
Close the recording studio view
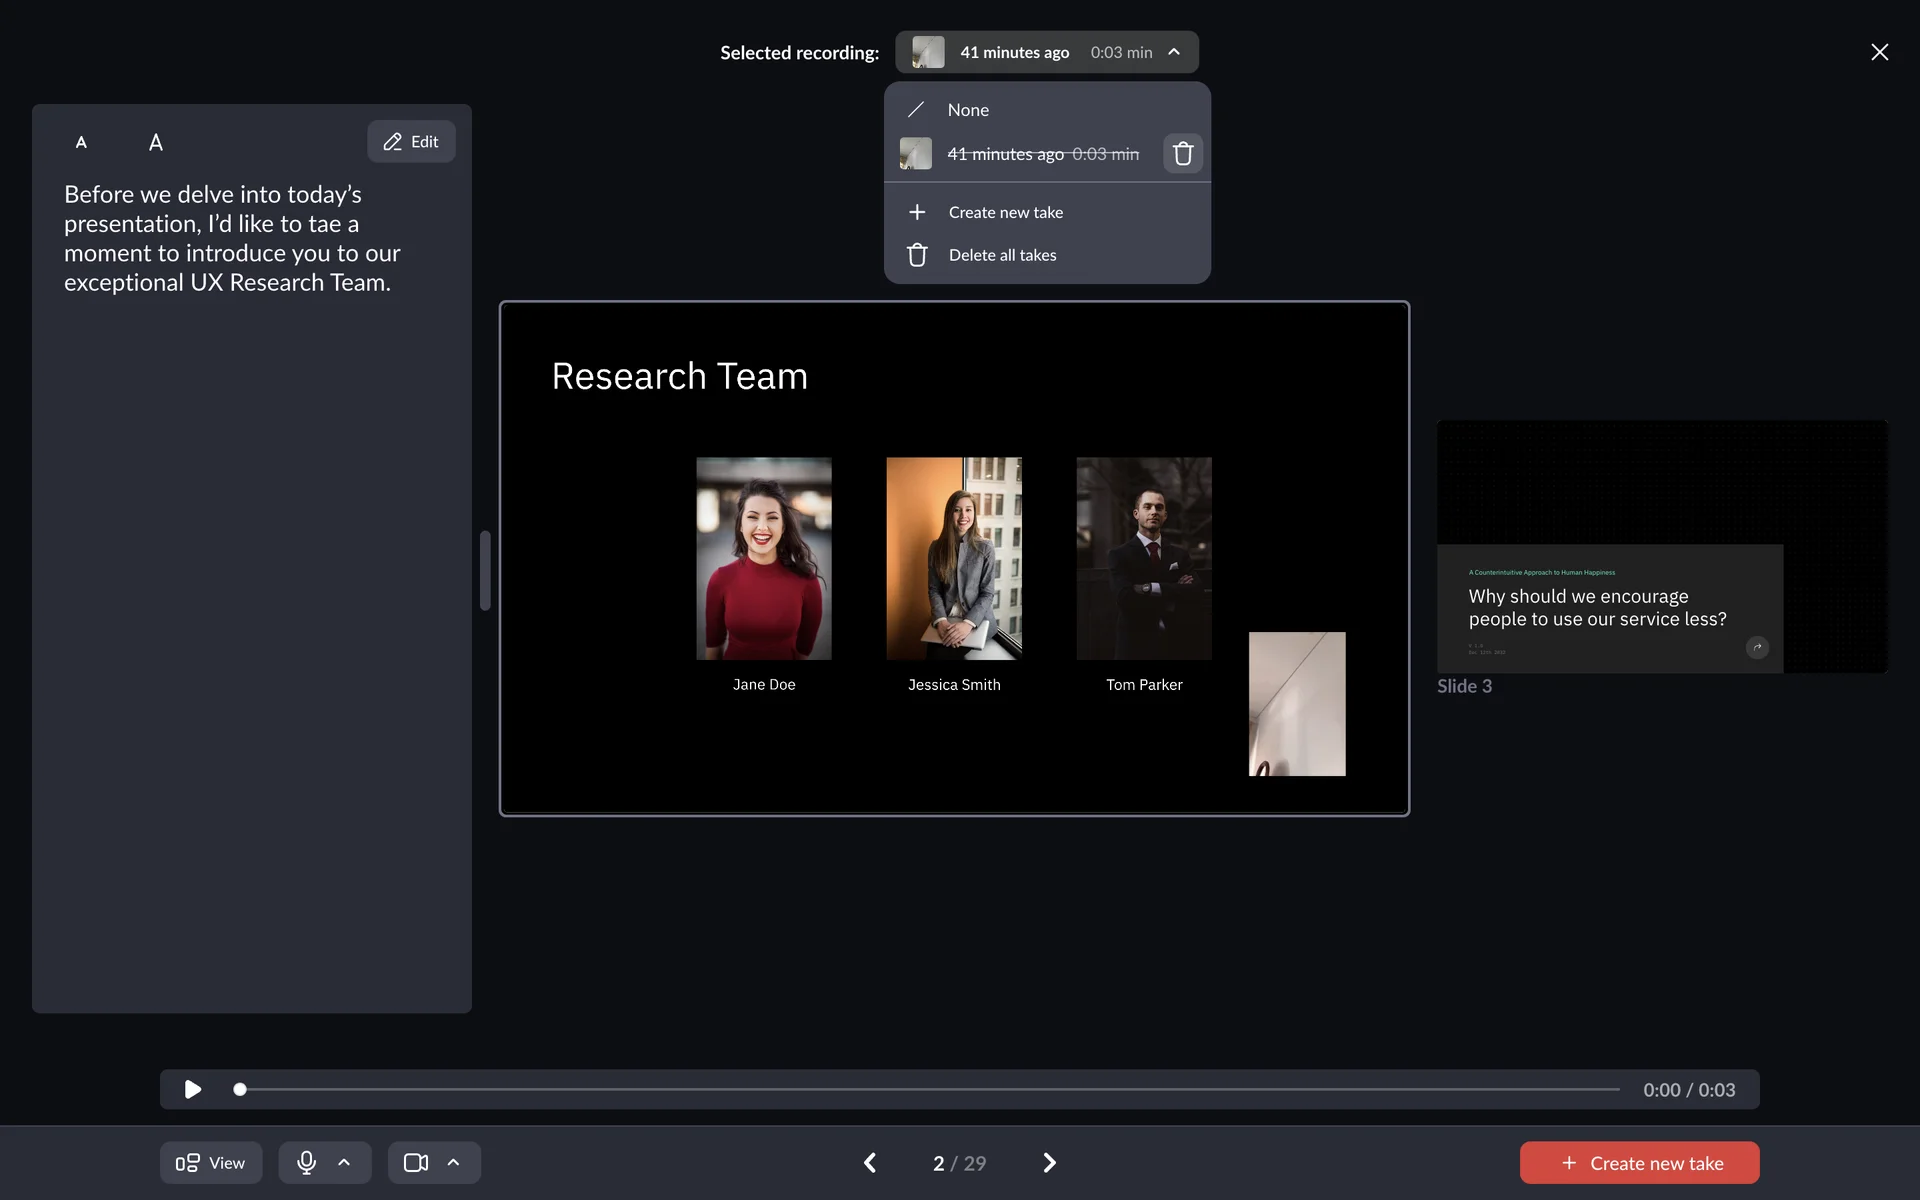pyautogui.click(x=1879, y=52)
